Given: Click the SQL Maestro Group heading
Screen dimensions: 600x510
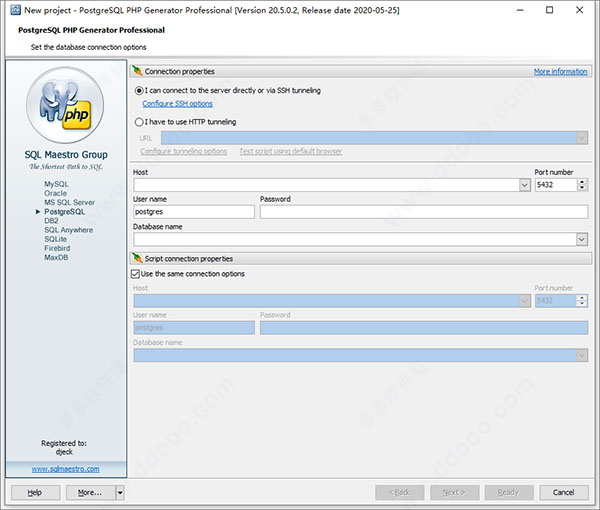Looking at the screenshot, I should (66, 155).
